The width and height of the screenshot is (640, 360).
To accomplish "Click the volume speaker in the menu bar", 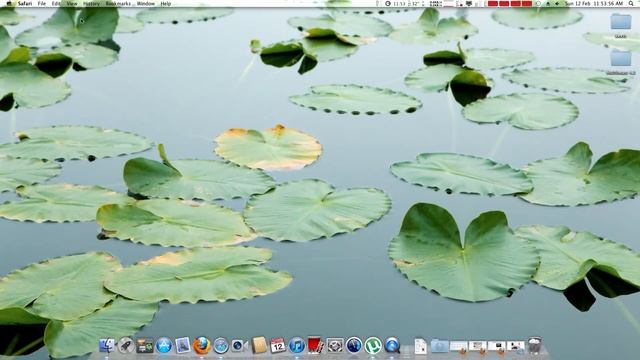I will point(557,3).
